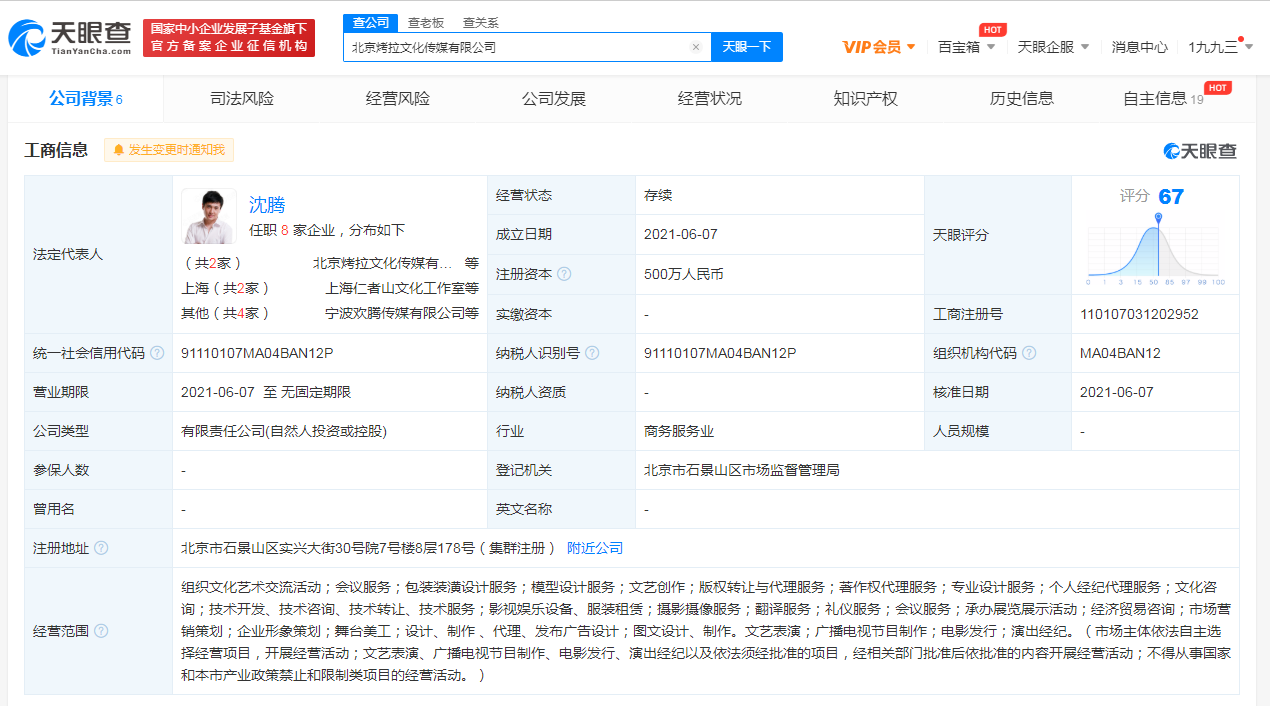1270x706 pixels.
Task: Open help icon next to 组织机构代码
Action: (1029, 353)
